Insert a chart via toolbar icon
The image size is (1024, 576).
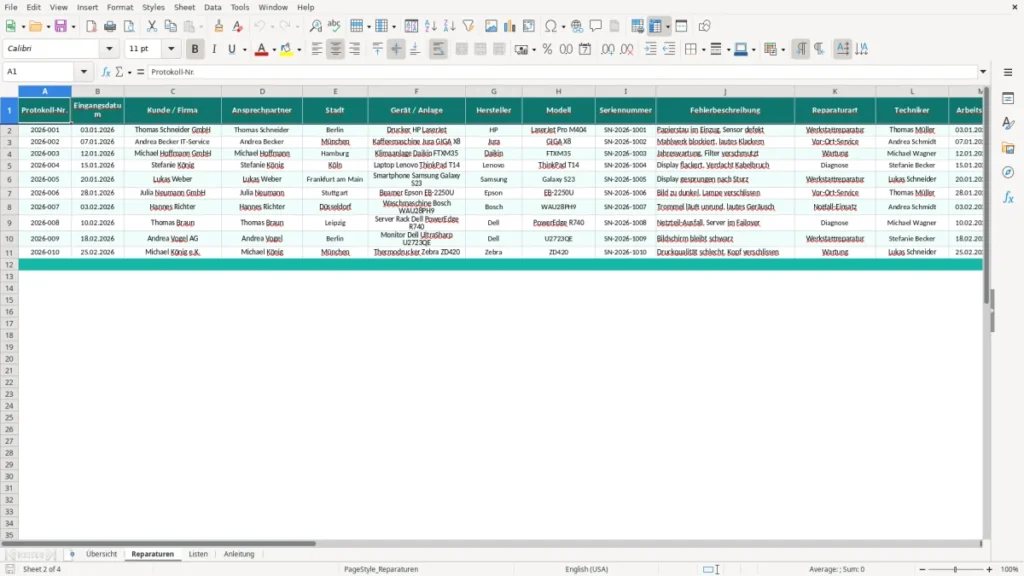510,26
